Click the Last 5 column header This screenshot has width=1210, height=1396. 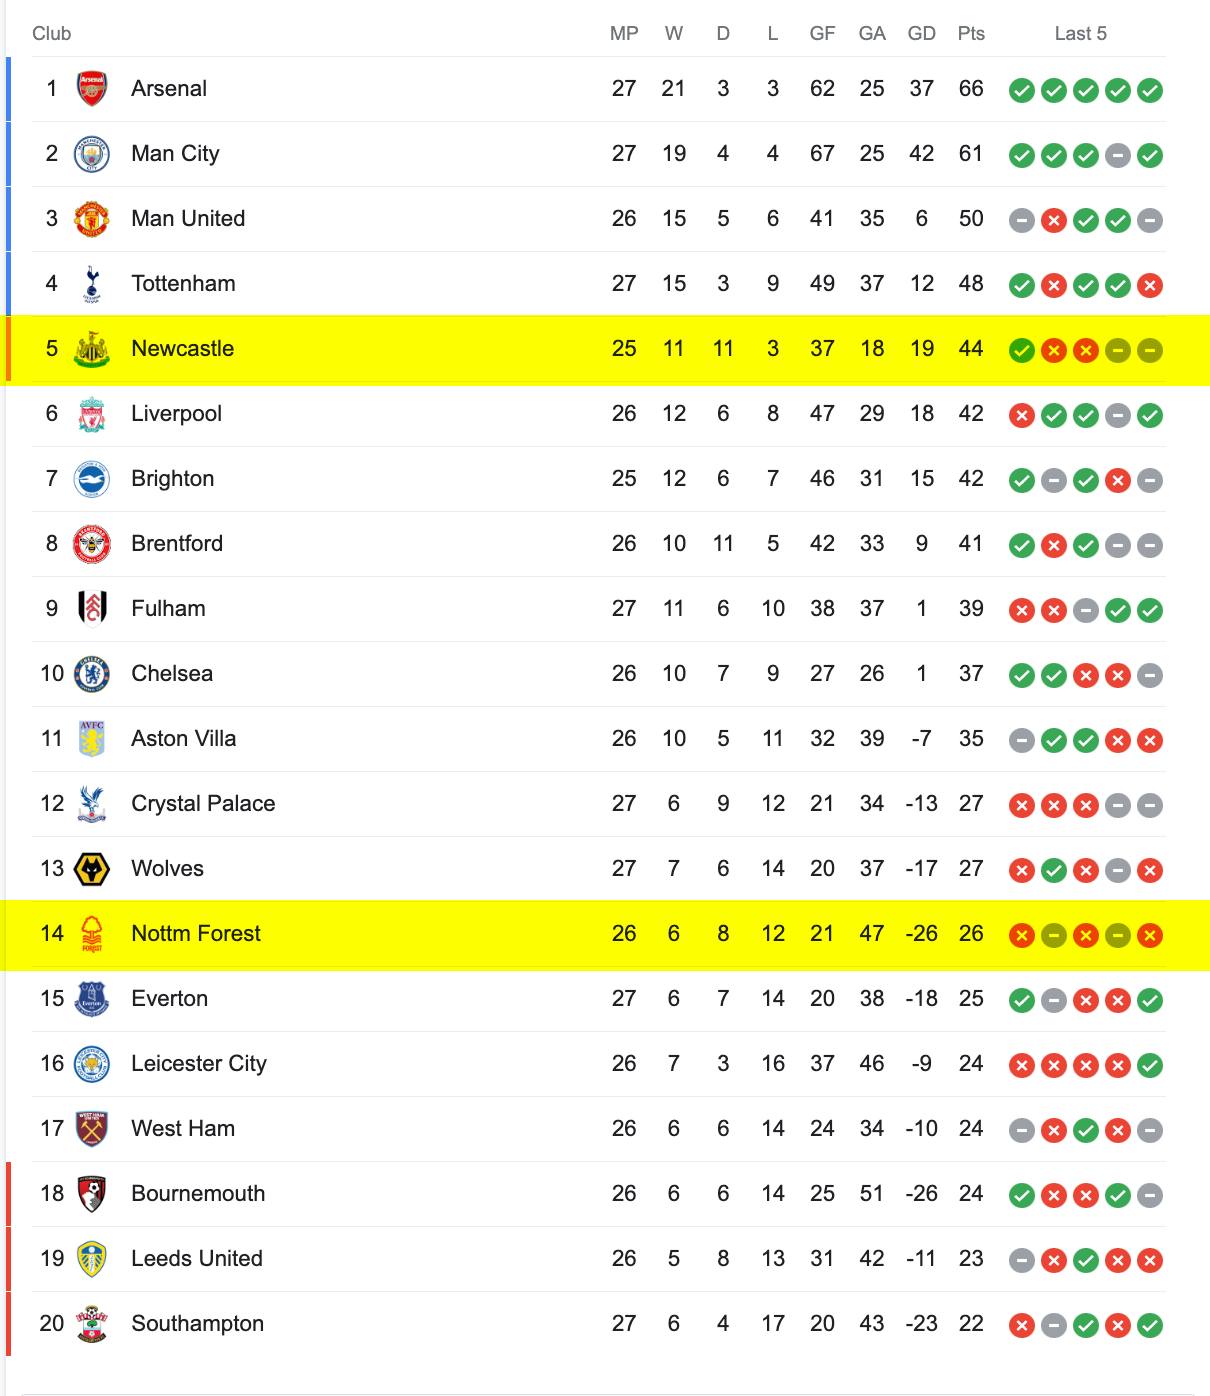[1081, 33]
